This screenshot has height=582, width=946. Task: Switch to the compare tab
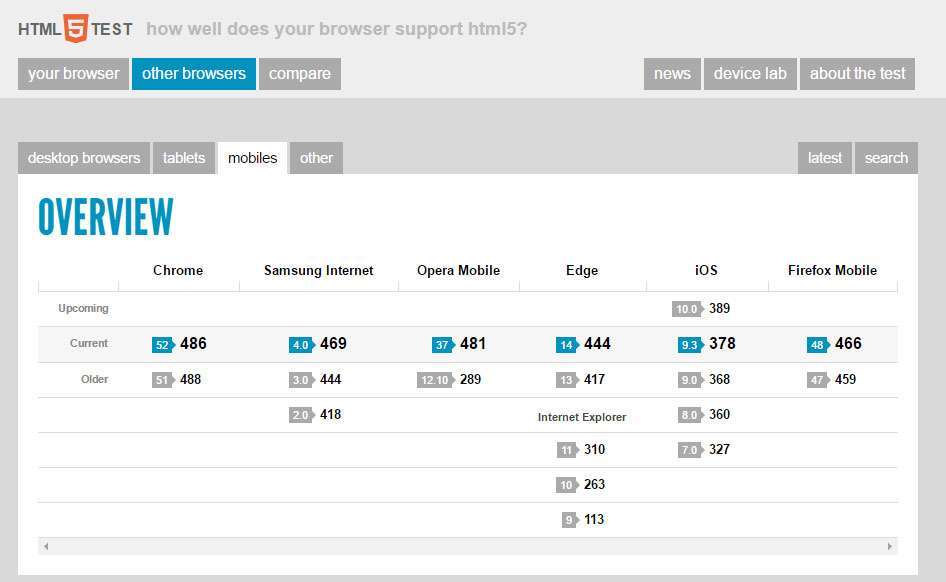[x=300, y=74]
